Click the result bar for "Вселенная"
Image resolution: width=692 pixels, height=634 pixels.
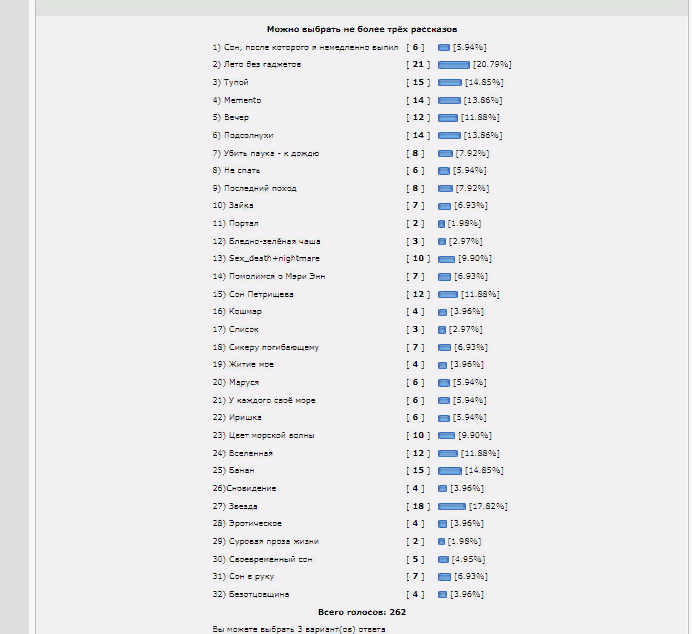coord(447,453)
